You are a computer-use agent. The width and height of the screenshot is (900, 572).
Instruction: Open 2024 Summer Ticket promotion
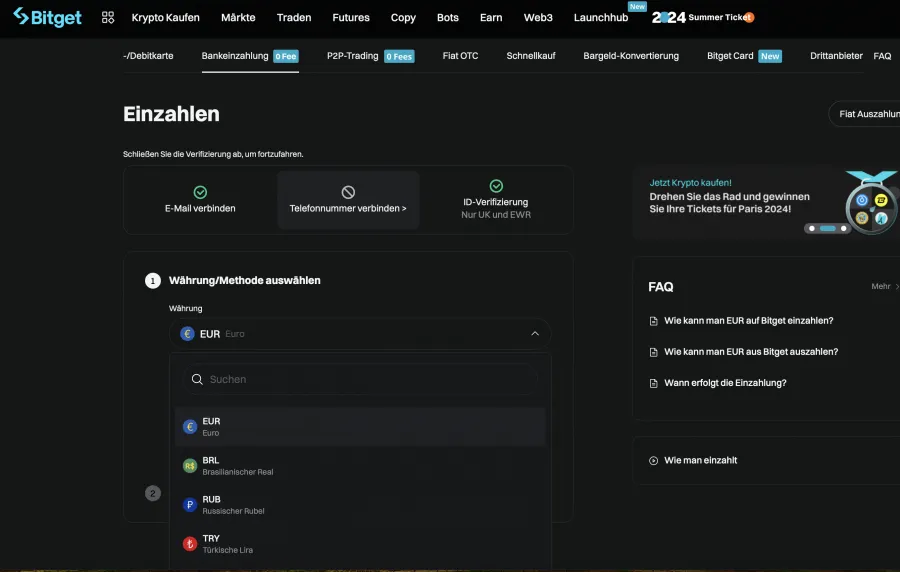click(x=703, y=17)
